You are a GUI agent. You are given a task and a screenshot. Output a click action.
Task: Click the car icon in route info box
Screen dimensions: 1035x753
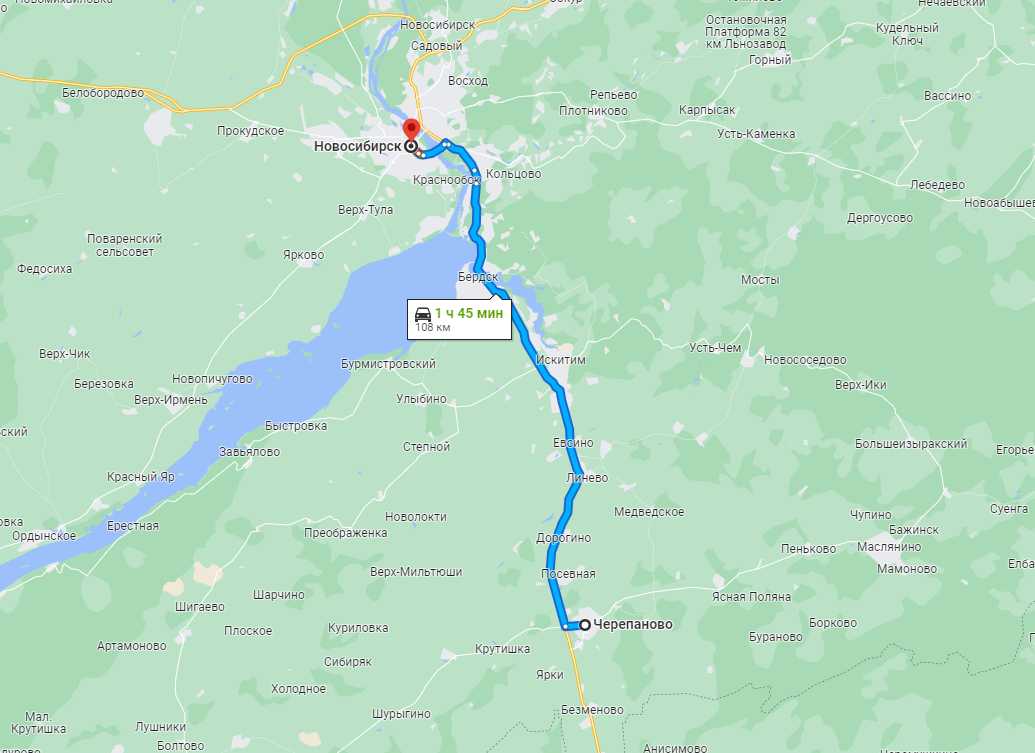(422, 313)
